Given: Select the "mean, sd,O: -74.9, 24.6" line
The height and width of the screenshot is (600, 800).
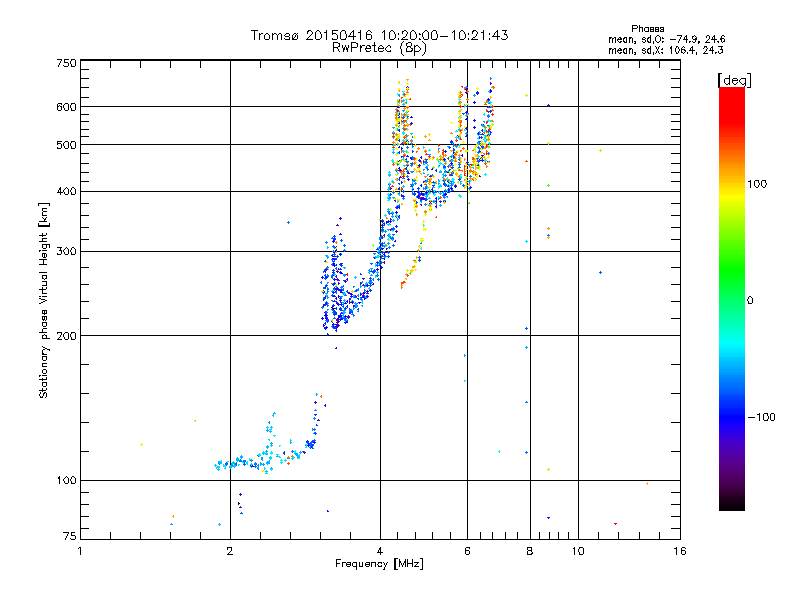Looking at the screenshot, I should coord(666,39).
